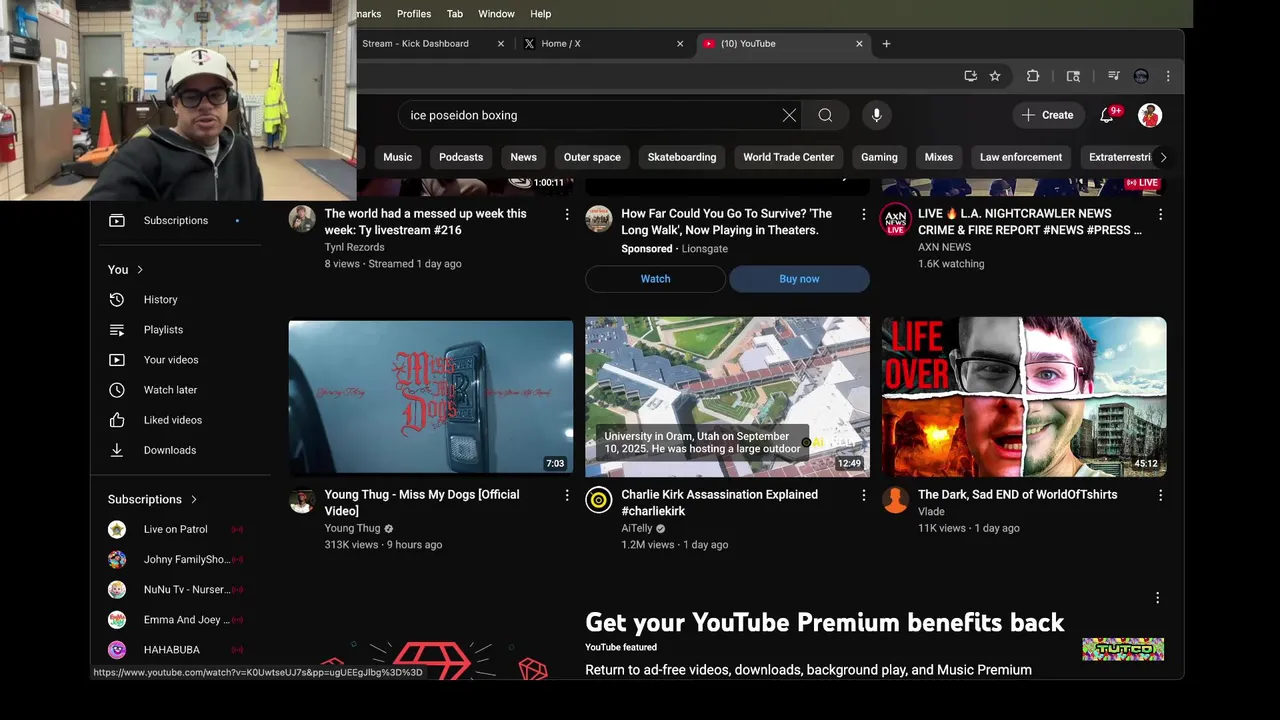1280x720 pixels.
Task: Open the YouTube notifications bell
Action: coord(1107,115)
